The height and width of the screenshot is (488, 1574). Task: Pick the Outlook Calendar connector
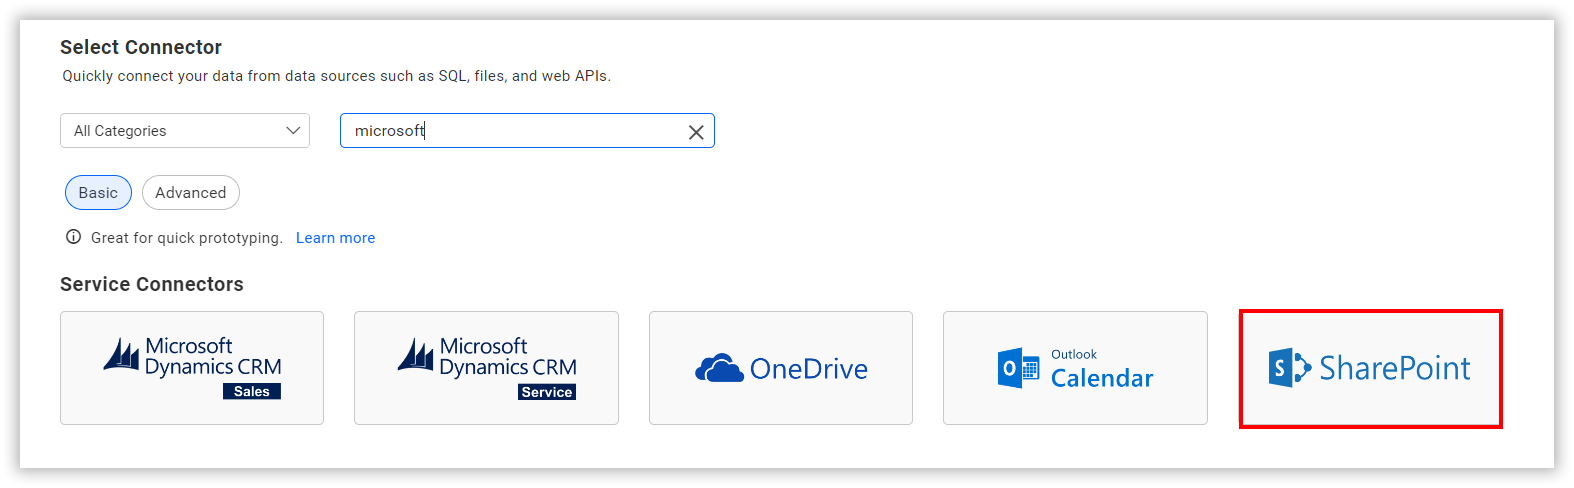point(1075,368)
